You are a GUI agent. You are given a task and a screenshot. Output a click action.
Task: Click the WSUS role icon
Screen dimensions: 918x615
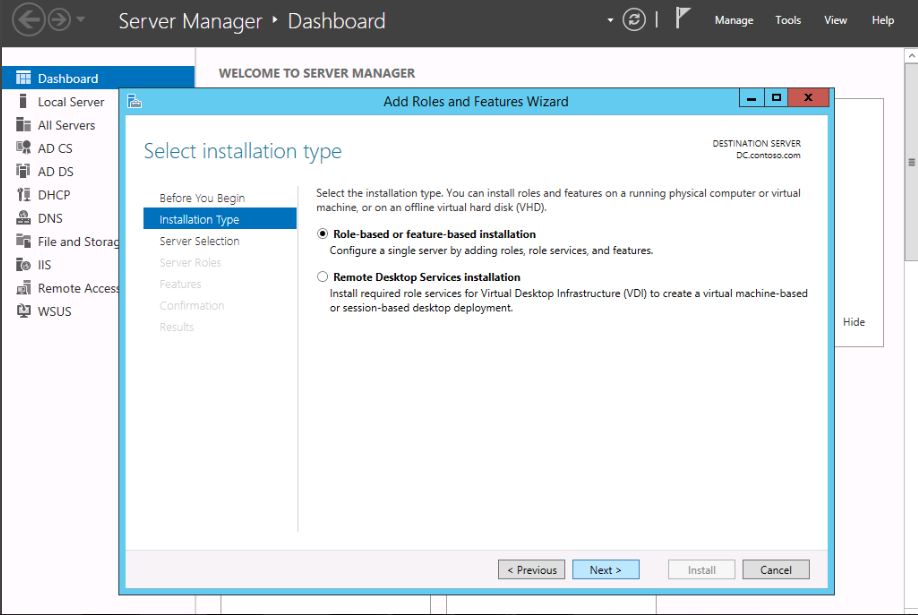pos(23,311)
